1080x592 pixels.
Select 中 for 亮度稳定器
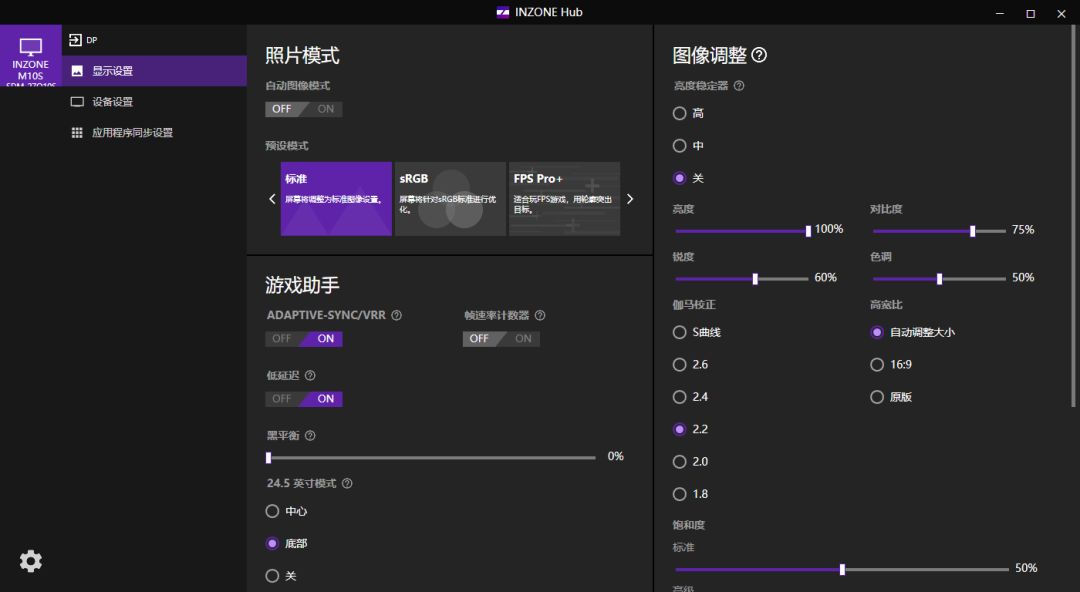680,145
